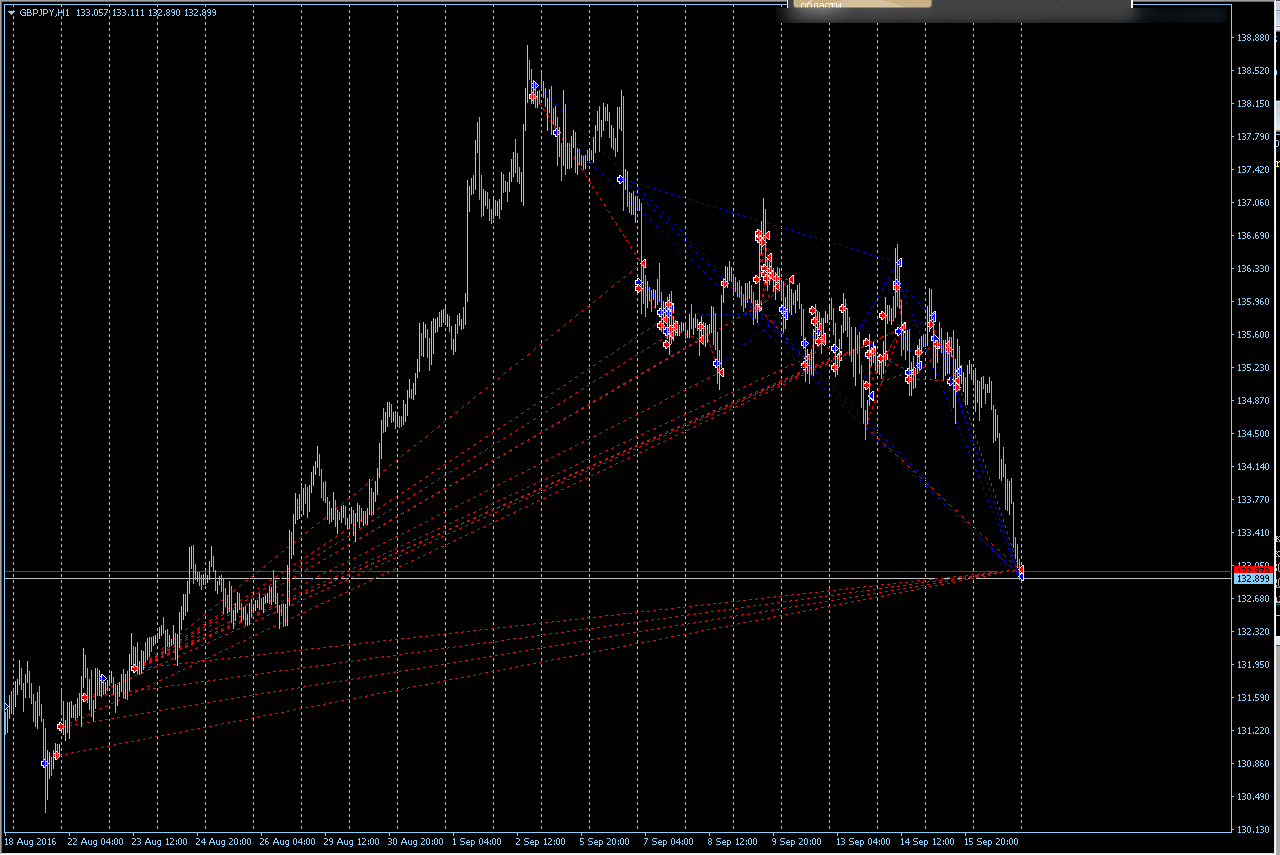Click the red trade arrow near the 130.860 low
Image resolution: width=1280 pixels, height=855 pixels.
[x=57, y=756]
